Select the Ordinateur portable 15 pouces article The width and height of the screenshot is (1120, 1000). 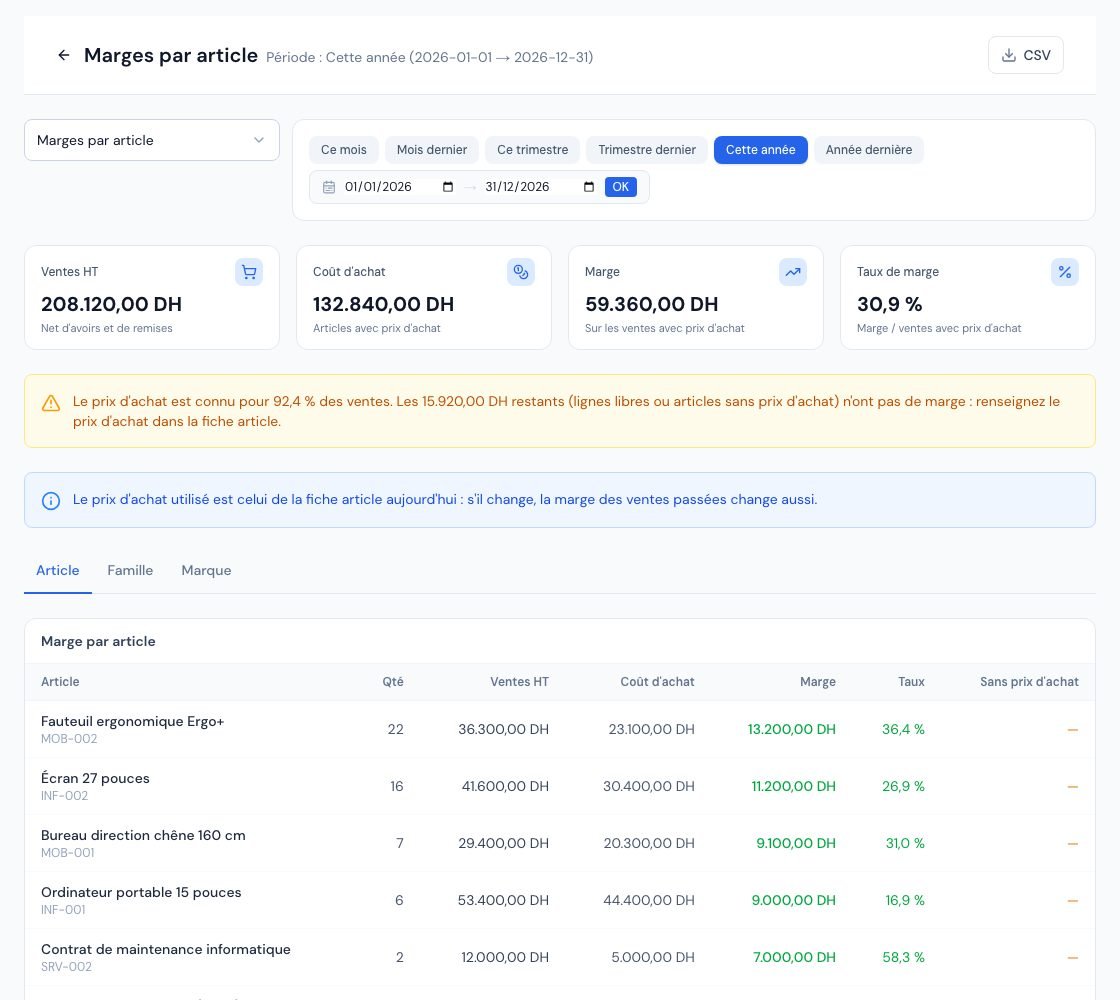(x=141, y=893)
